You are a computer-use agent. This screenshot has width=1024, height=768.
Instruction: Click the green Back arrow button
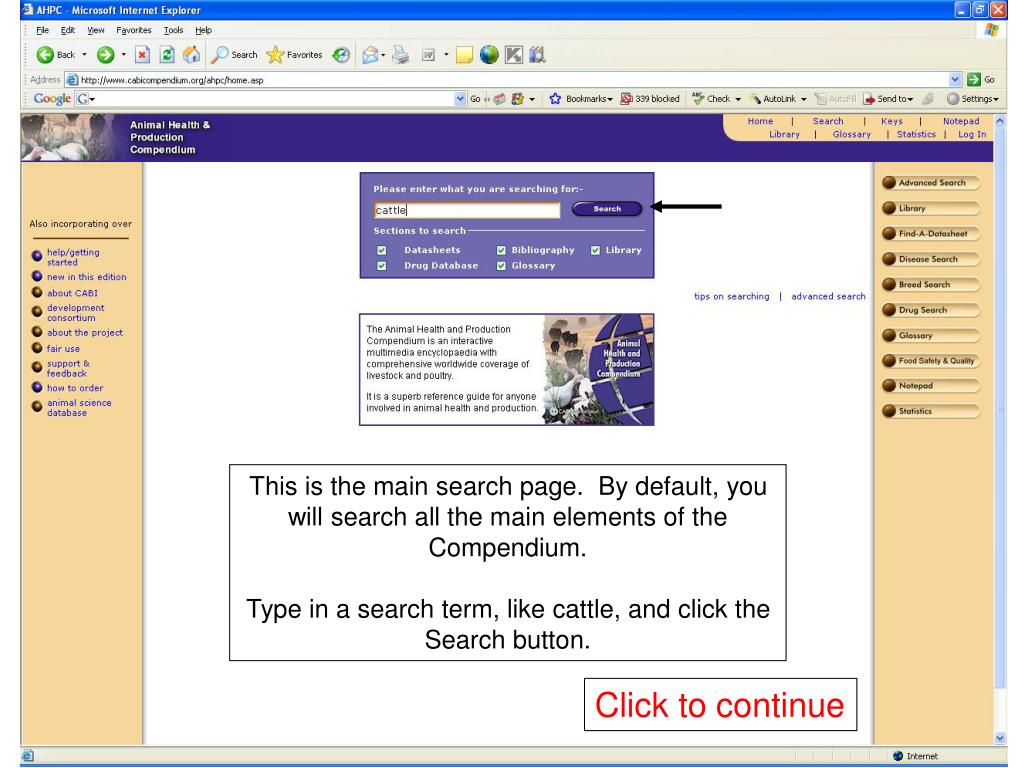point(45,55)
